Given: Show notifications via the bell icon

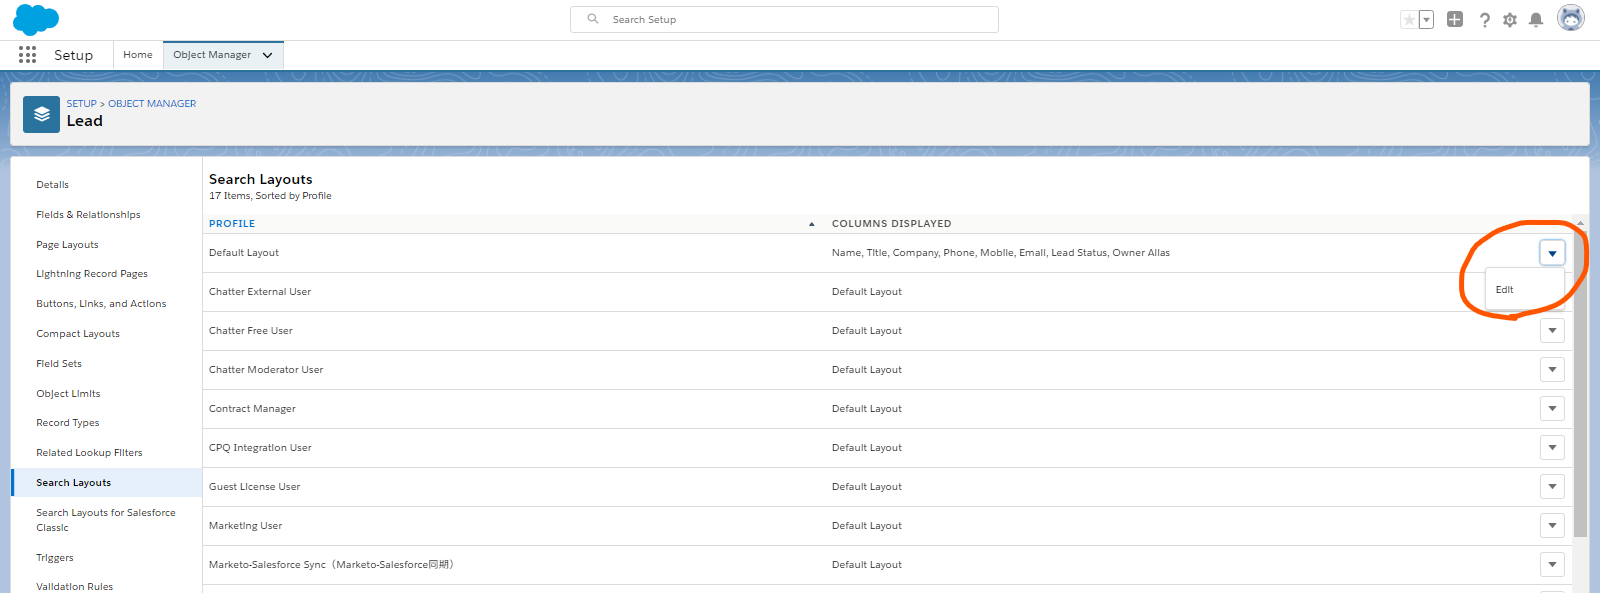Looking at the screenshot, I should tap(1536, 20).
